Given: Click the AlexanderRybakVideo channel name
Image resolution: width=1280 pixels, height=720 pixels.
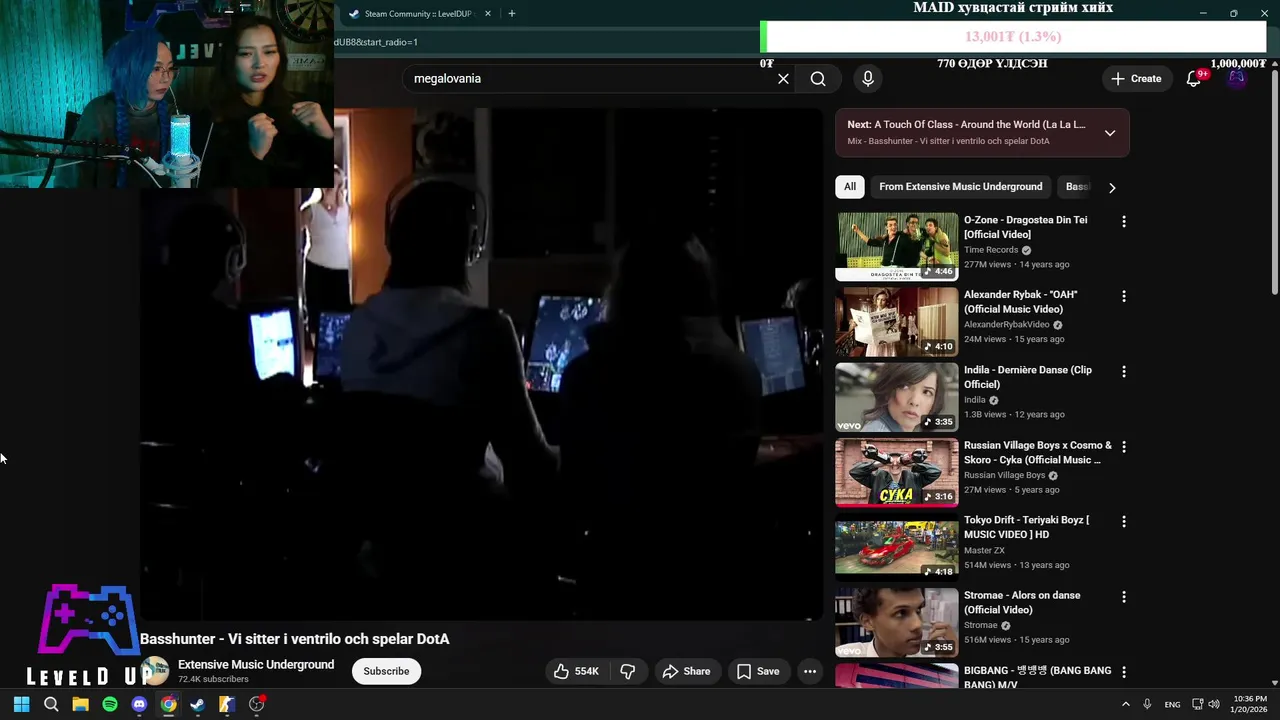Looking at the screenshot, I should 1007,325.
